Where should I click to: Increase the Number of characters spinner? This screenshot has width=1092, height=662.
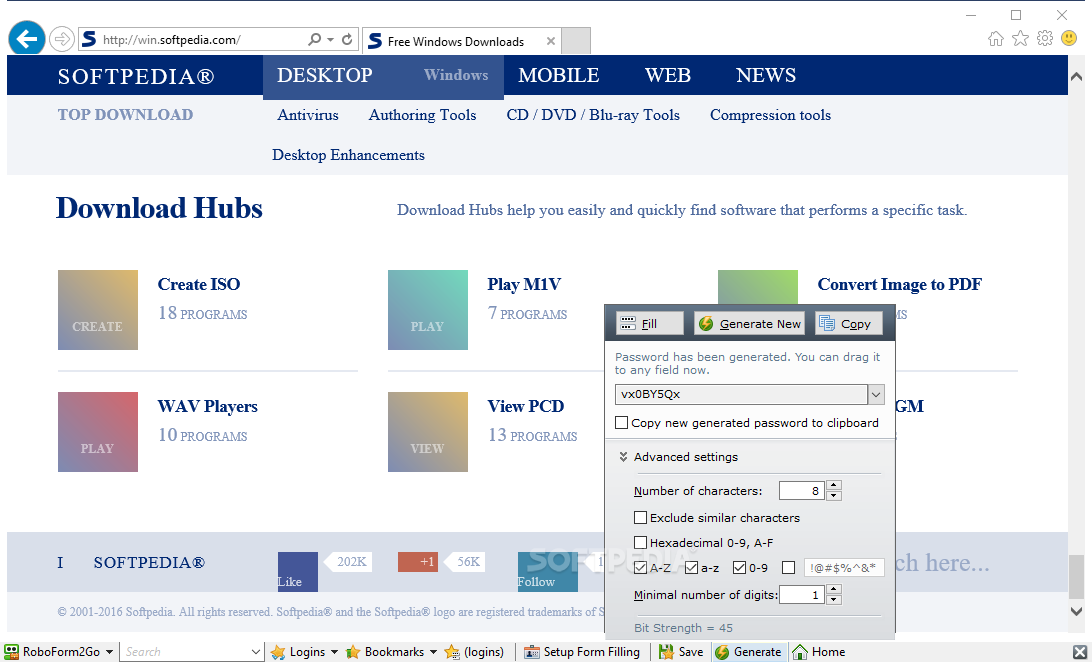point(834,485)
